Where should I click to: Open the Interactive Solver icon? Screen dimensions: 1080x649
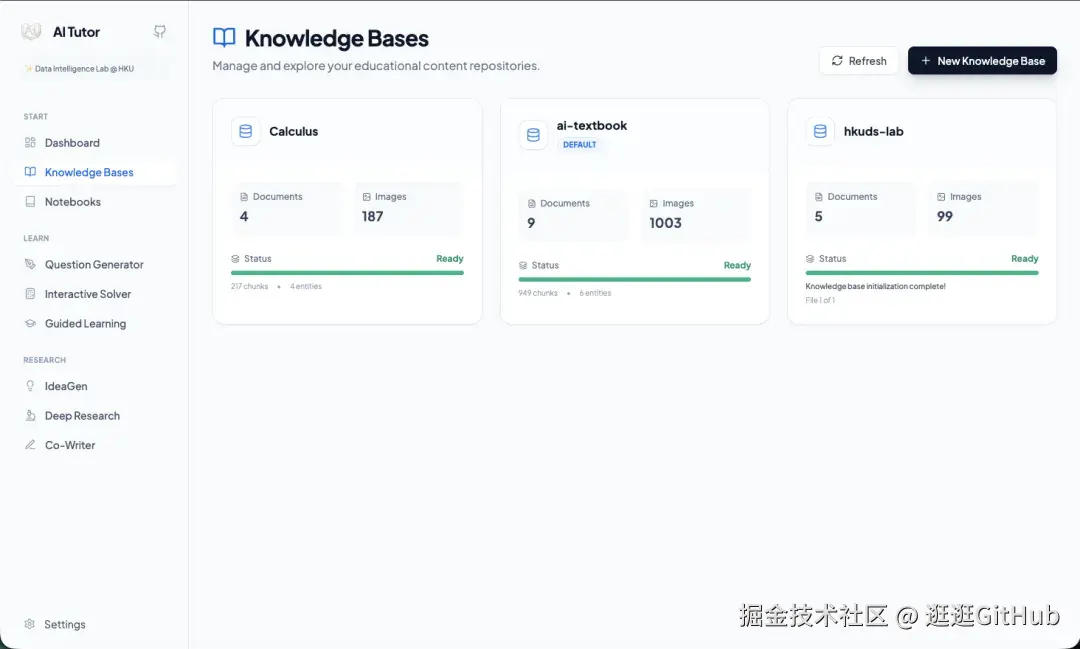[x=31, y=293]
